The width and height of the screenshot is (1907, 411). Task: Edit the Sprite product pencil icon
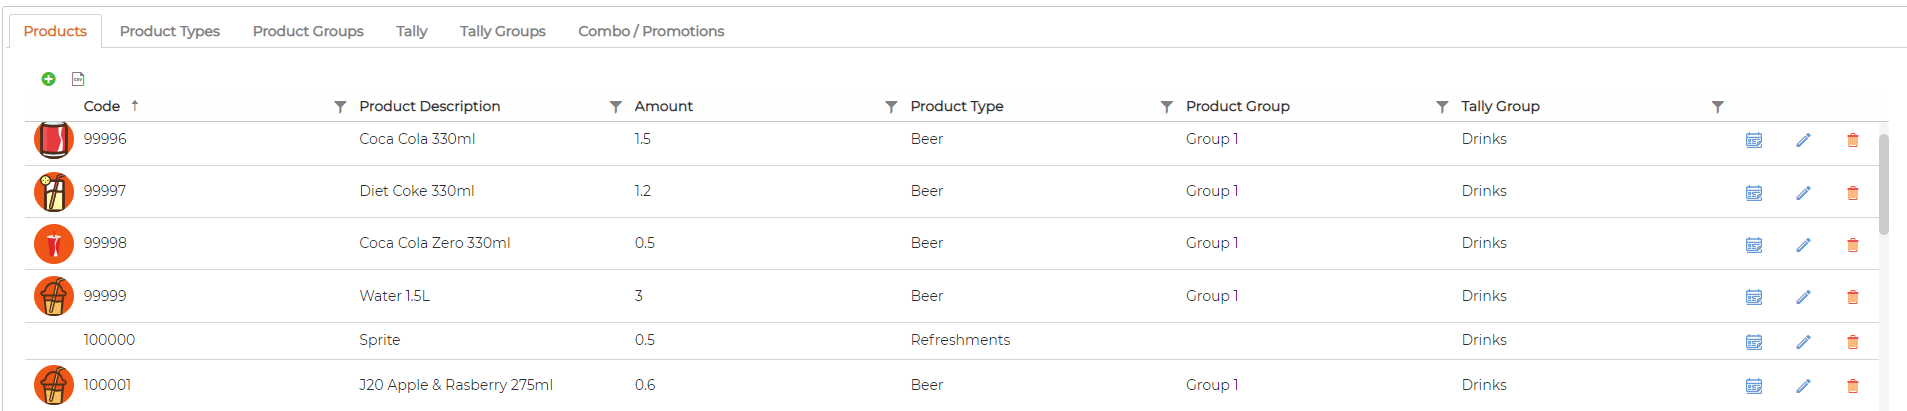click(x=1803, y=342)
